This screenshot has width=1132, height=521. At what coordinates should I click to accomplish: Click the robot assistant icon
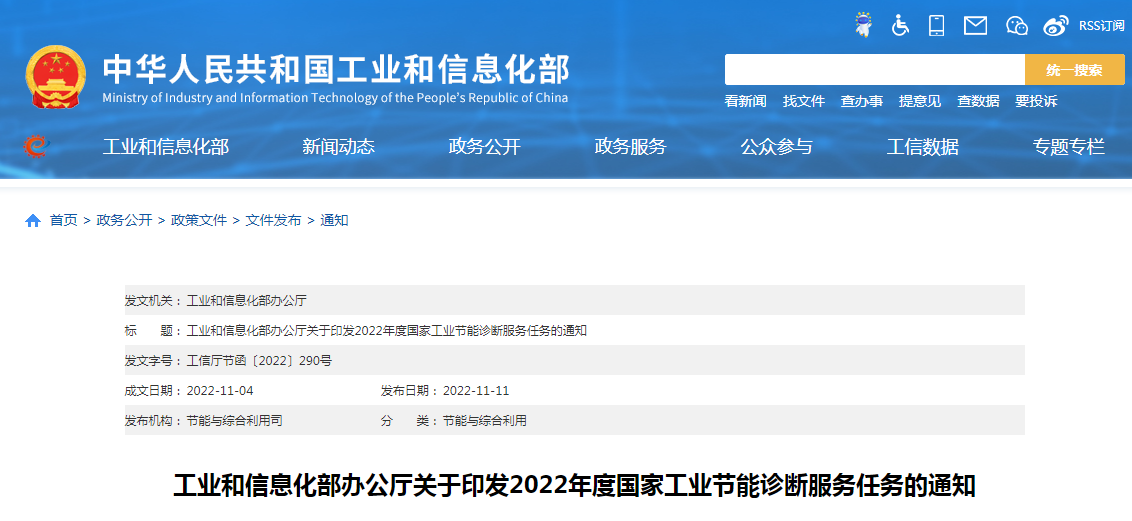[x=863, y=25]
